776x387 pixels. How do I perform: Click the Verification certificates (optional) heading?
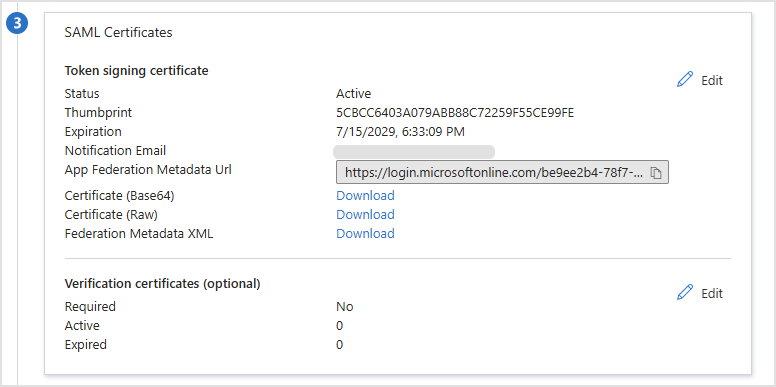pos(162,284)
